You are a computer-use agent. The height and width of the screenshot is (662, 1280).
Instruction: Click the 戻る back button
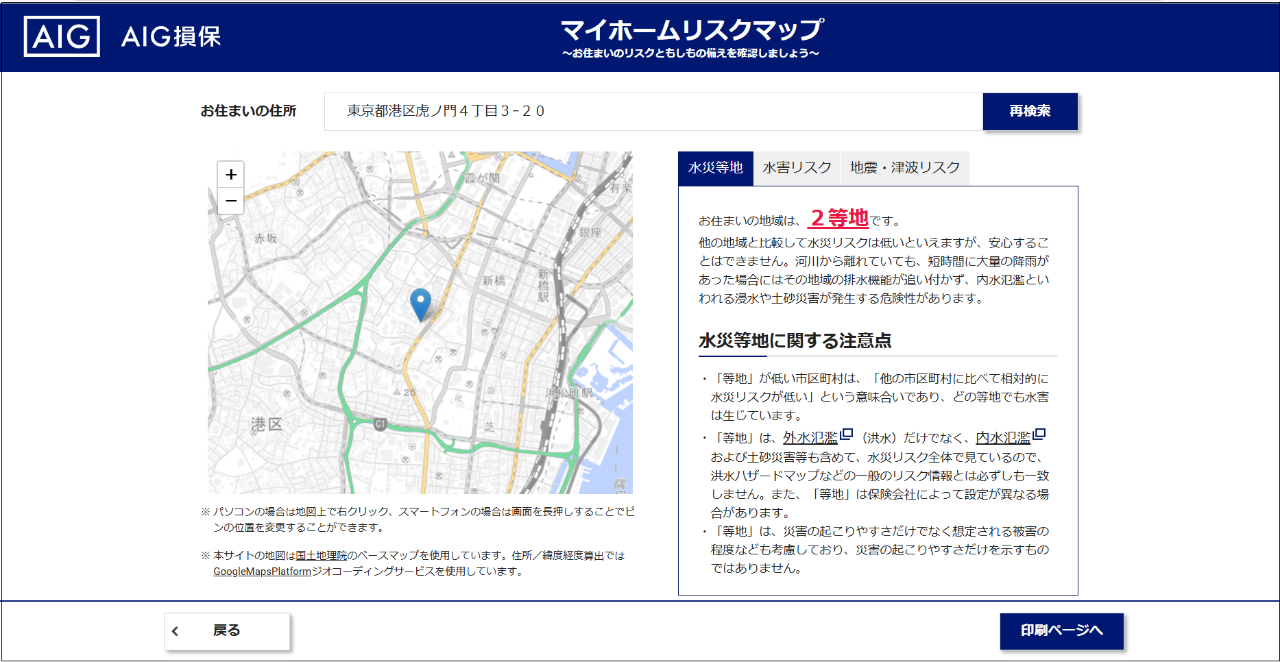(x=227, y=631)
